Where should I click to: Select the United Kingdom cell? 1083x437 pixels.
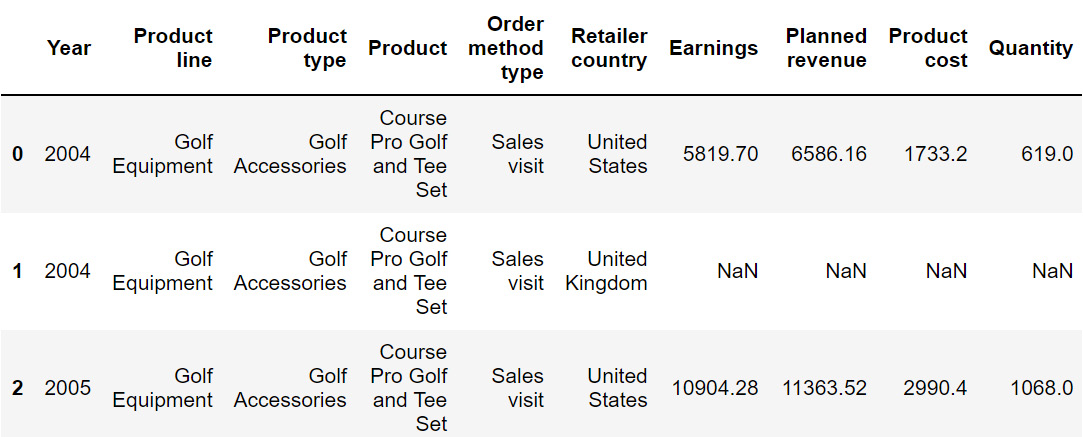(x=606, y=271)
